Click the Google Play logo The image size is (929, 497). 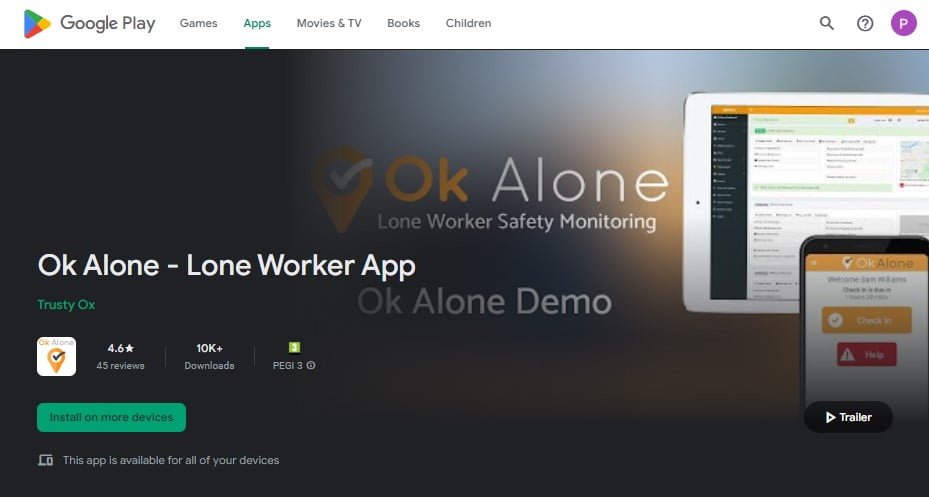click(89, 24)
